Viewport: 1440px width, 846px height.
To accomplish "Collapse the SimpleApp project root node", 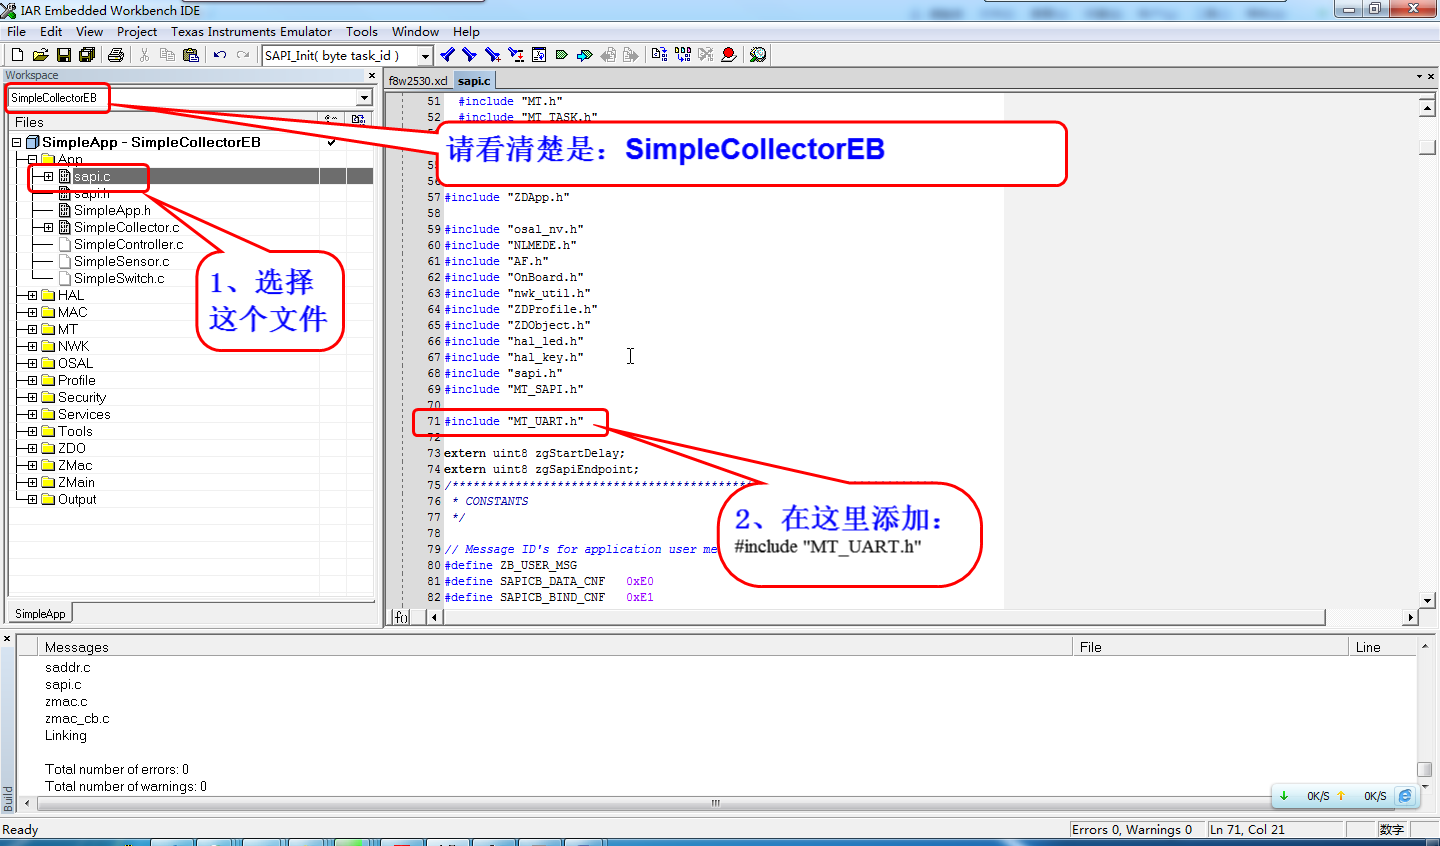I will tap(16, 143).
